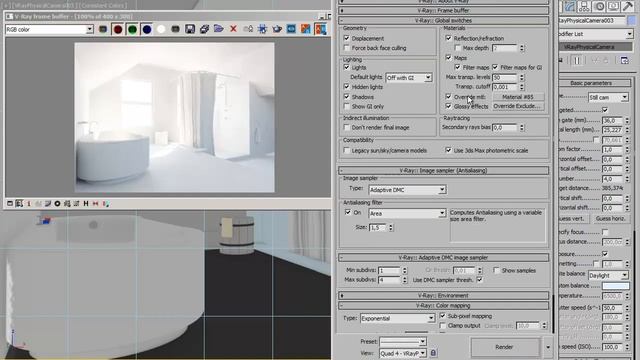Open the Motion panel wheel icon

pos(599,7)
